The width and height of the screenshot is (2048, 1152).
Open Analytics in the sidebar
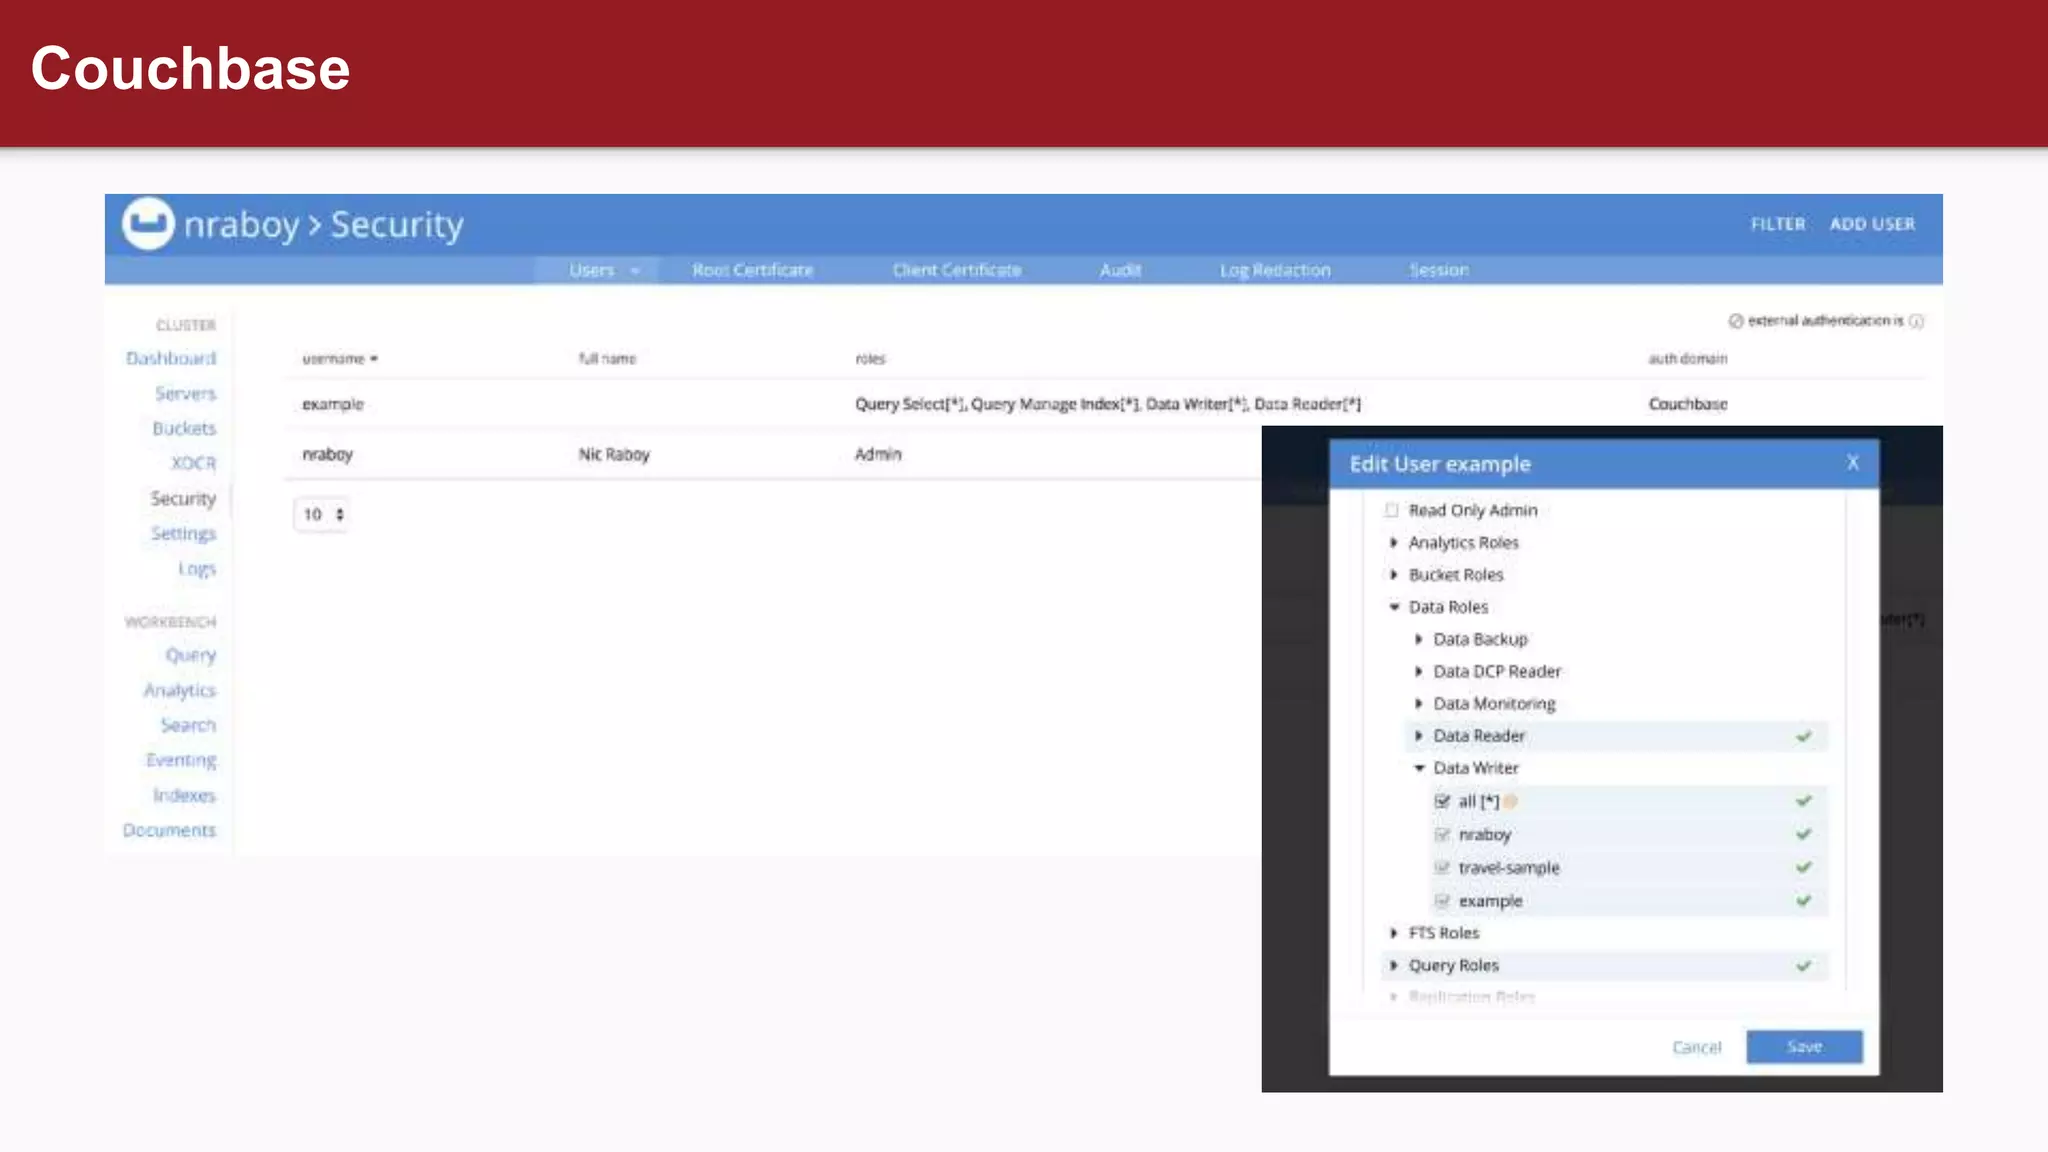(x=179, y=690)
